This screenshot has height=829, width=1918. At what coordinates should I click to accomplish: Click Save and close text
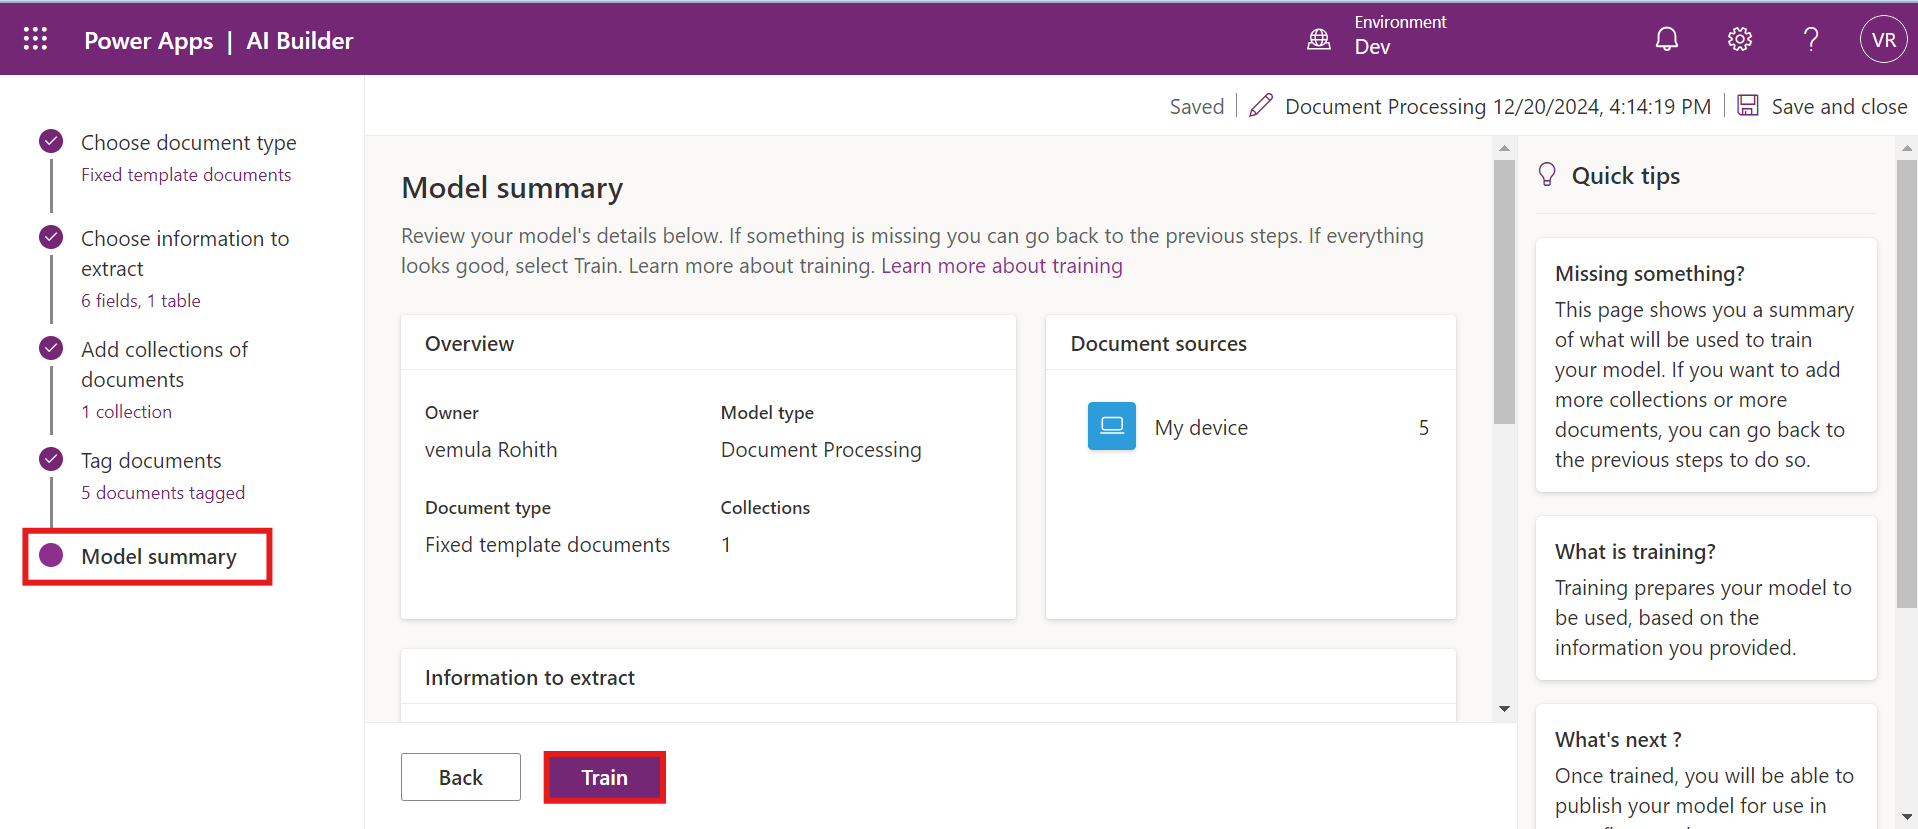1838,107
